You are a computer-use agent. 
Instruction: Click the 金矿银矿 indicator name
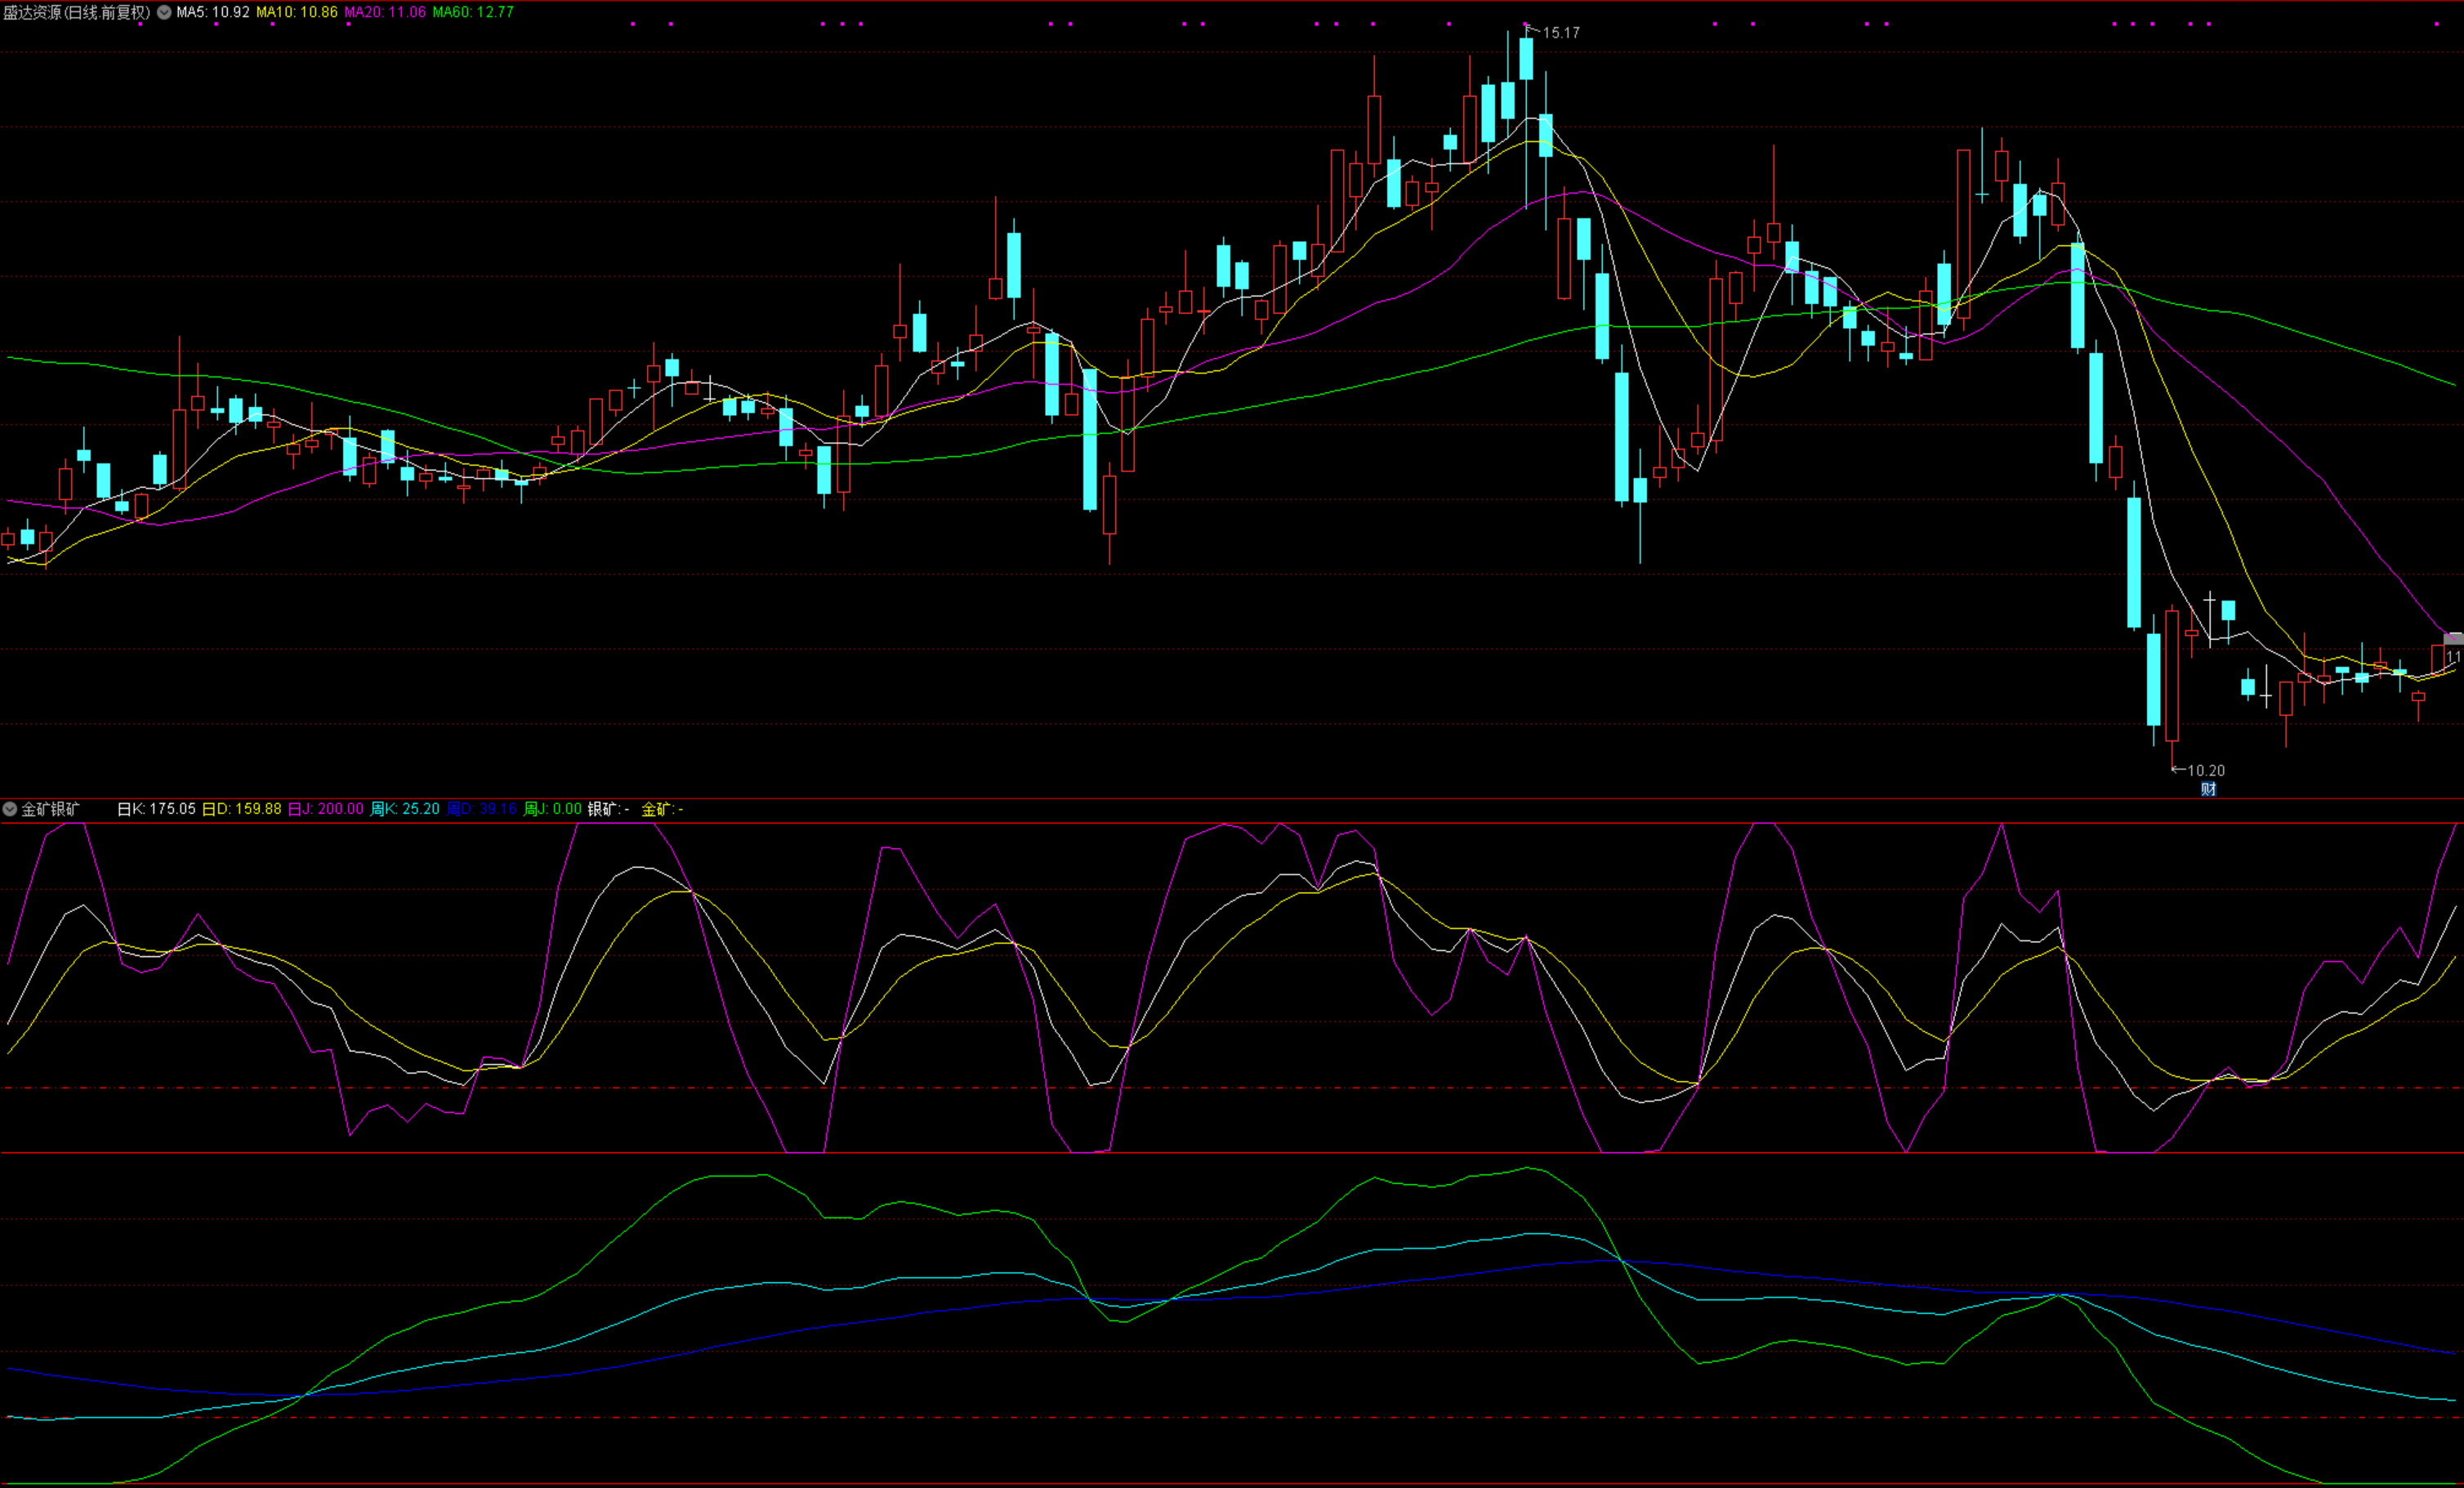(50, 809)
